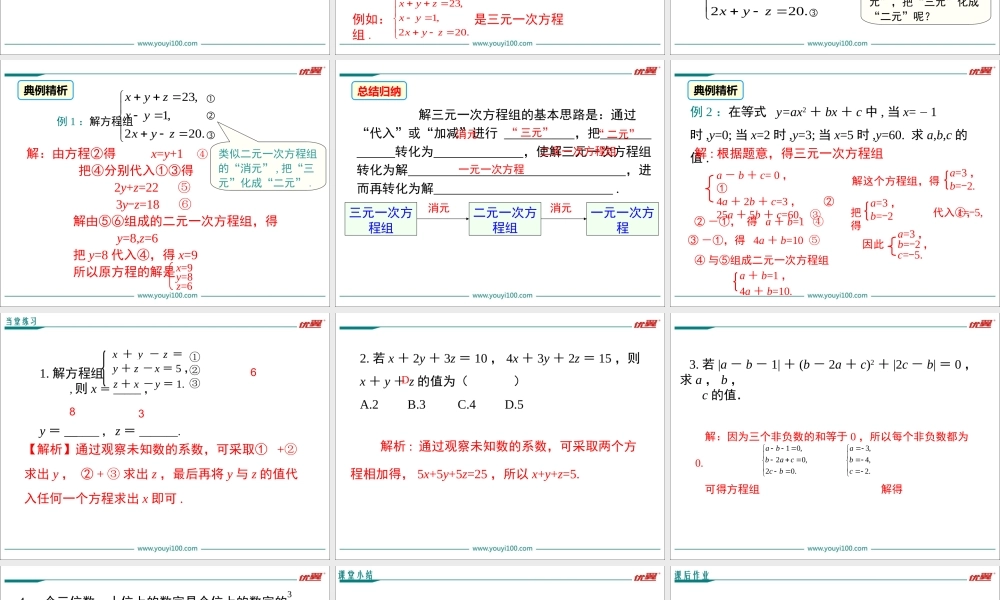Viewport: 1000px width, 600px height.
Task: Select answer choice A.2 on question 2
Action: point(370,405)
